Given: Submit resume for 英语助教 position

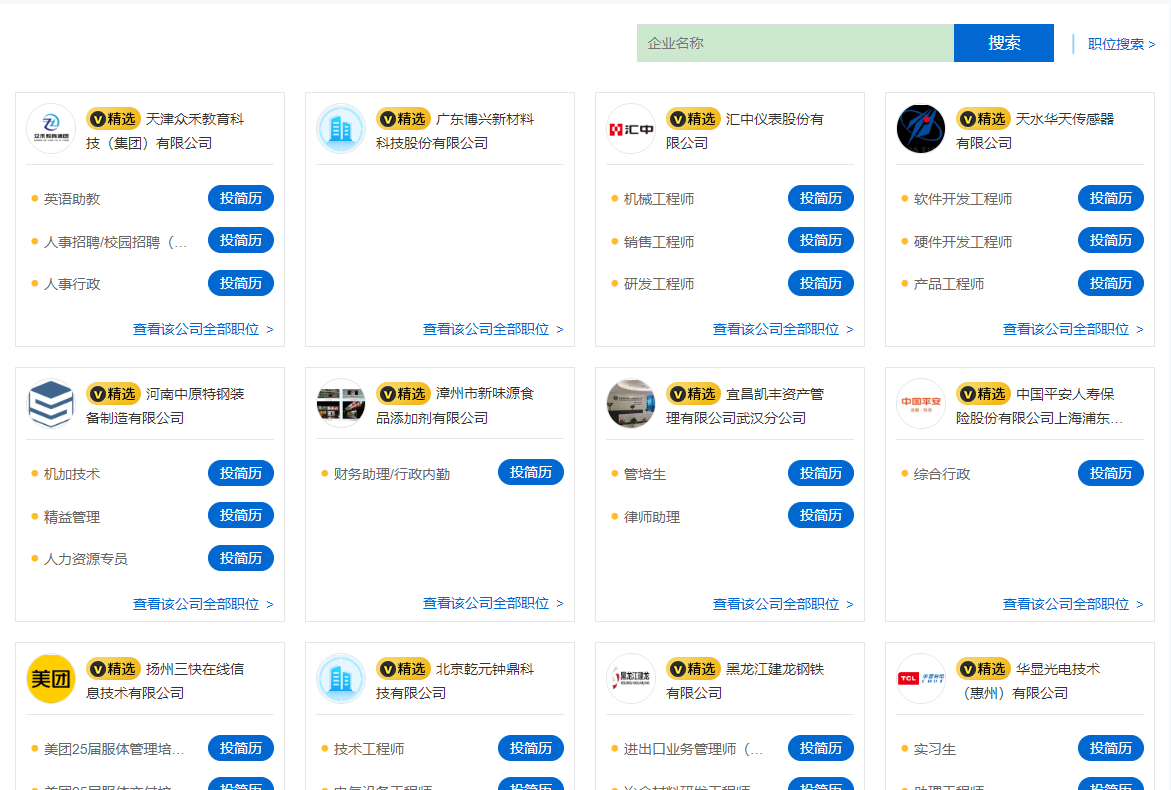Looking at the screenshot, I should coord(241,198).
